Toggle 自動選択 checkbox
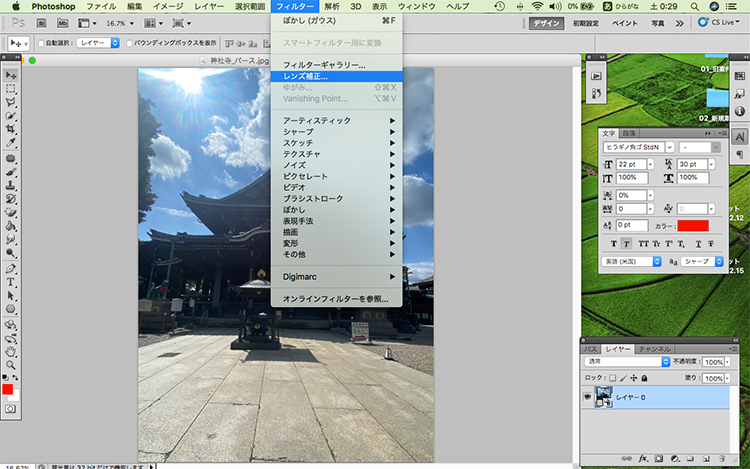This screenshot has height=469, width=750. tap(41, 43)
